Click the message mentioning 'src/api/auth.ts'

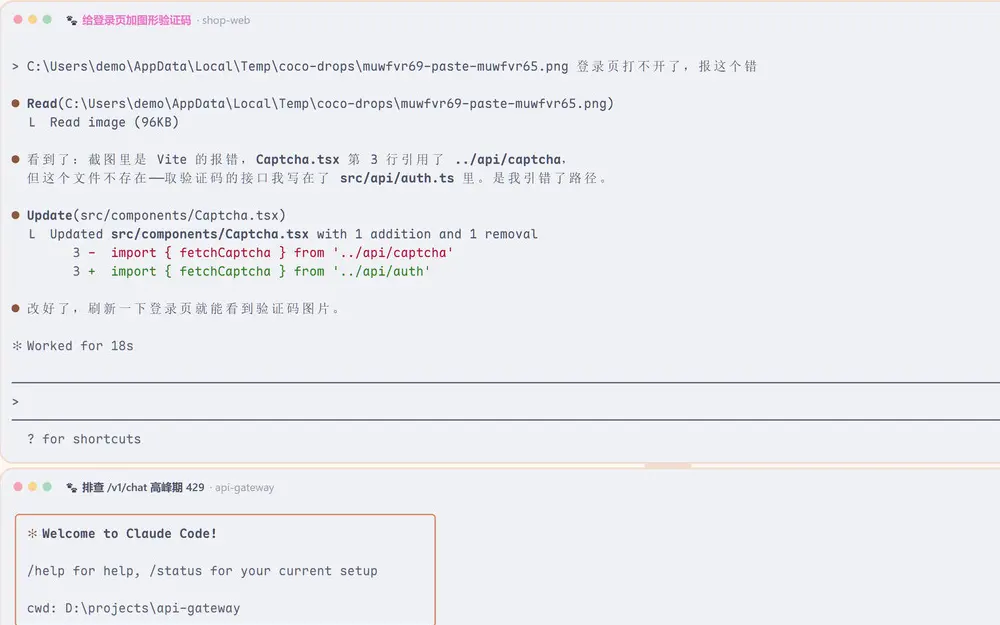pos(317,178)
